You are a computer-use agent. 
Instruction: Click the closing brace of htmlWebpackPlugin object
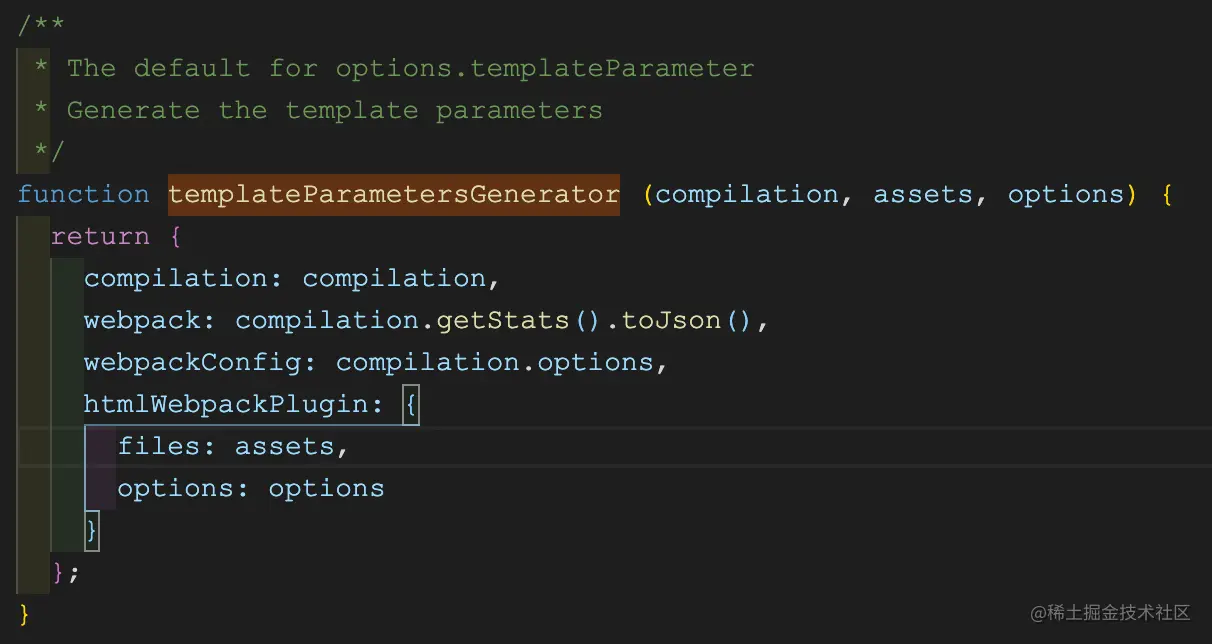tap(92, 529)
